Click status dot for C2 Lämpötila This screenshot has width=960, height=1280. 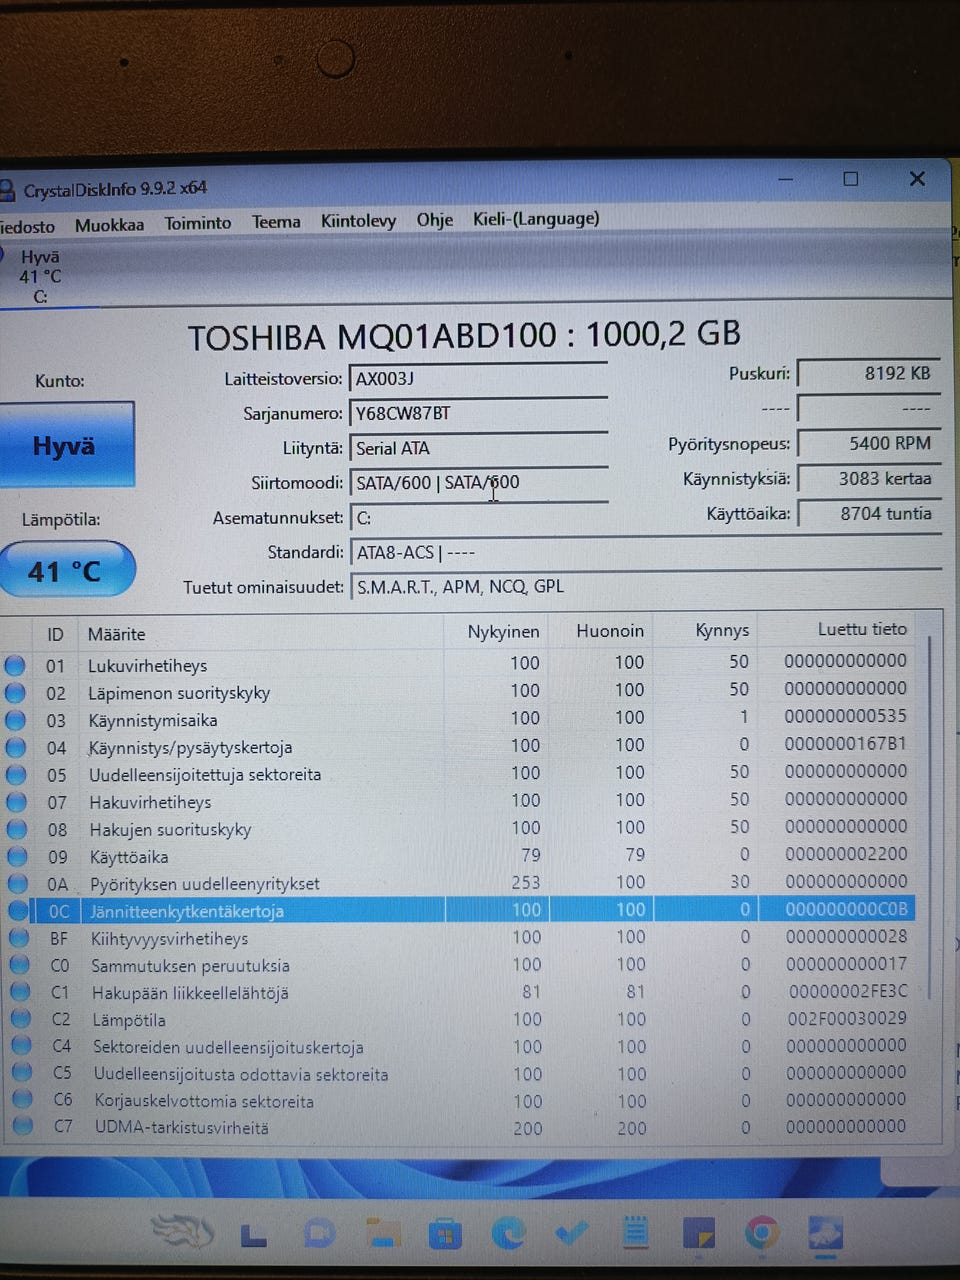(x=21, y=1019)
